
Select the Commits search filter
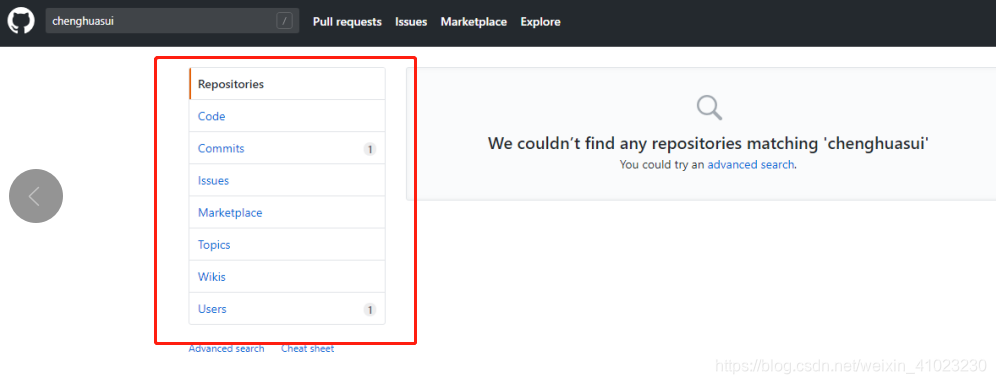[x=287, y=149]
